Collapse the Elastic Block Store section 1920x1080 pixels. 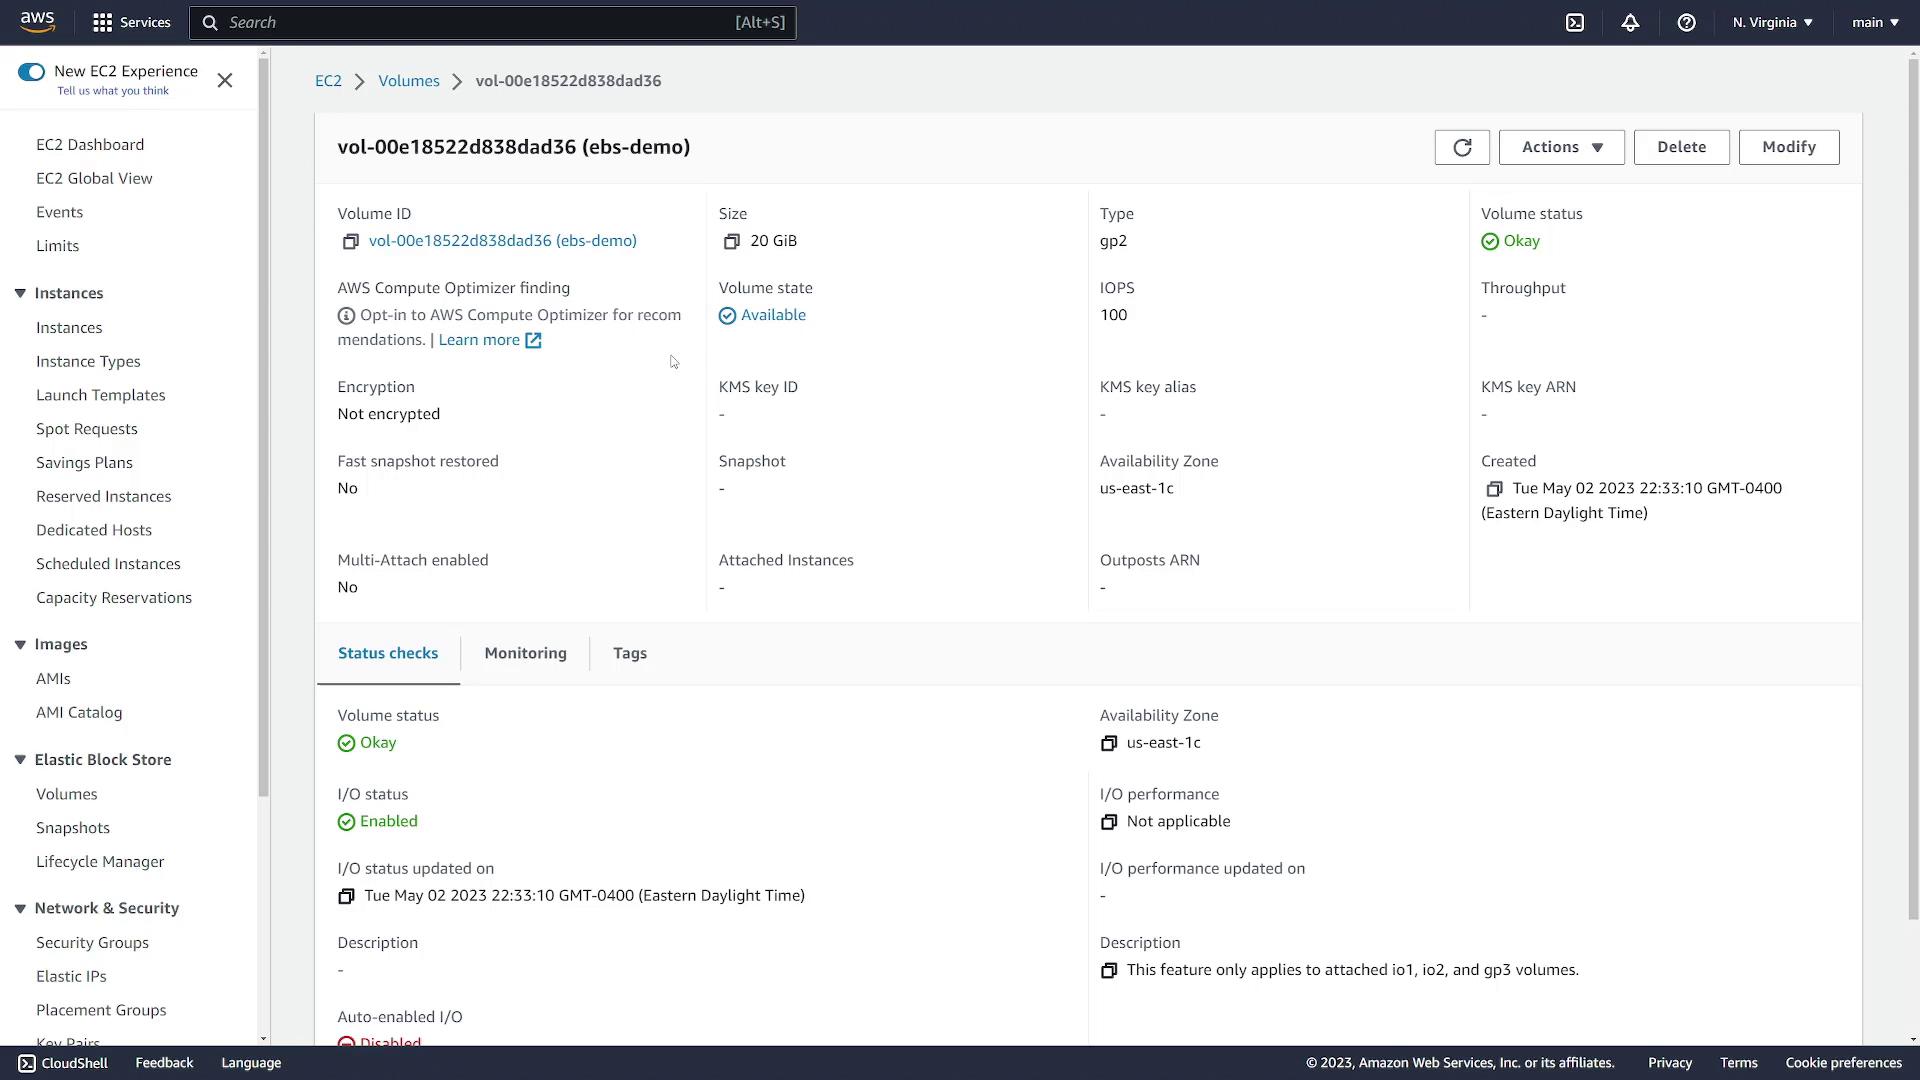(x=20, y=760)
